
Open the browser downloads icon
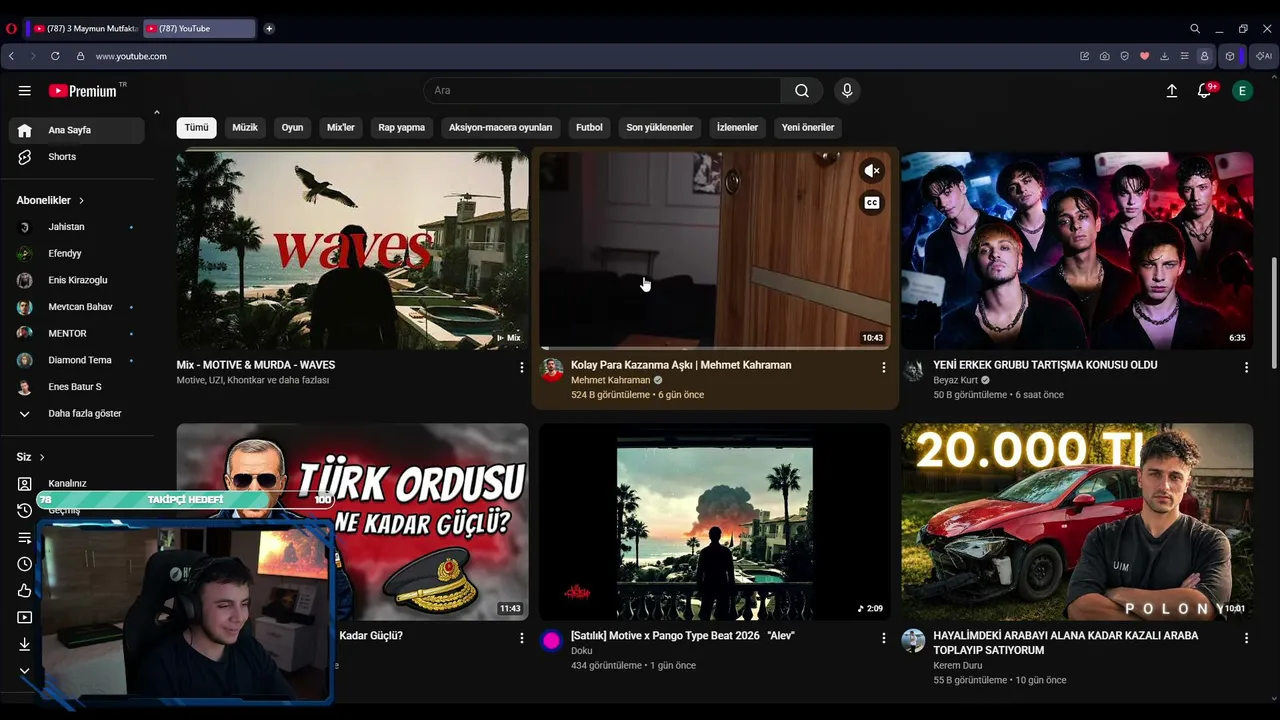click(1164, 56)
